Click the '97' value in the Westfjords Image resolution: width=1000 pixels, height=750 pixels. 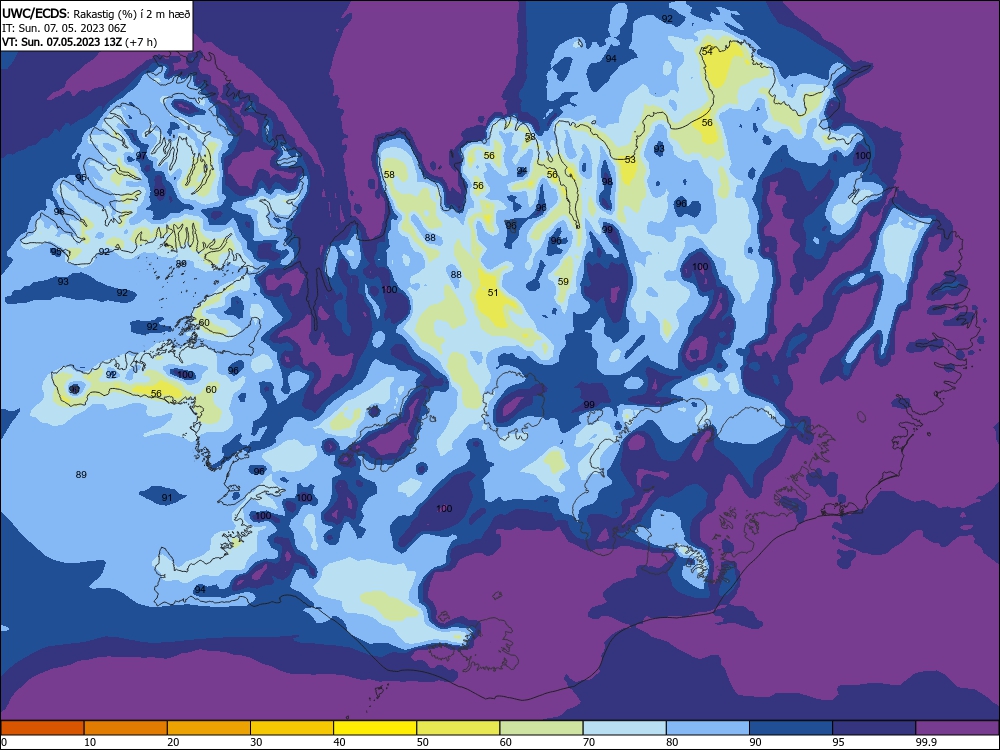pos(141,156)
